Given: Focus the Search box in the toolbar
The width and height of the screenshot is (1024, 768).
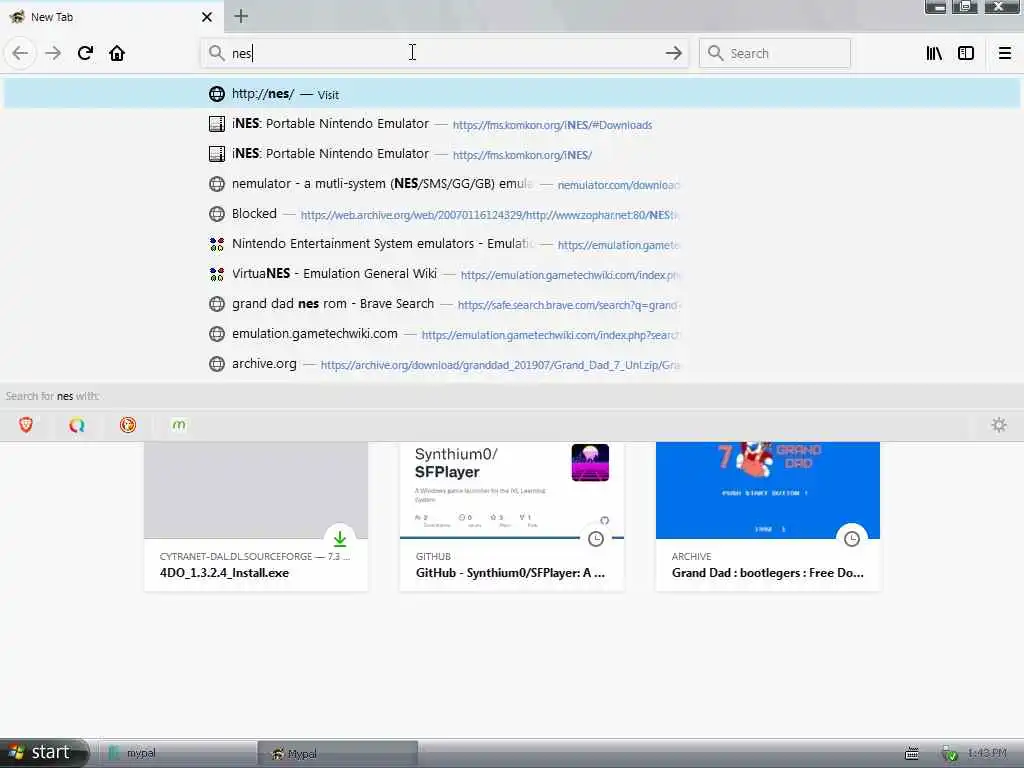Looking at the screenshot, I should pyautogui.click(x=775, y=53).
